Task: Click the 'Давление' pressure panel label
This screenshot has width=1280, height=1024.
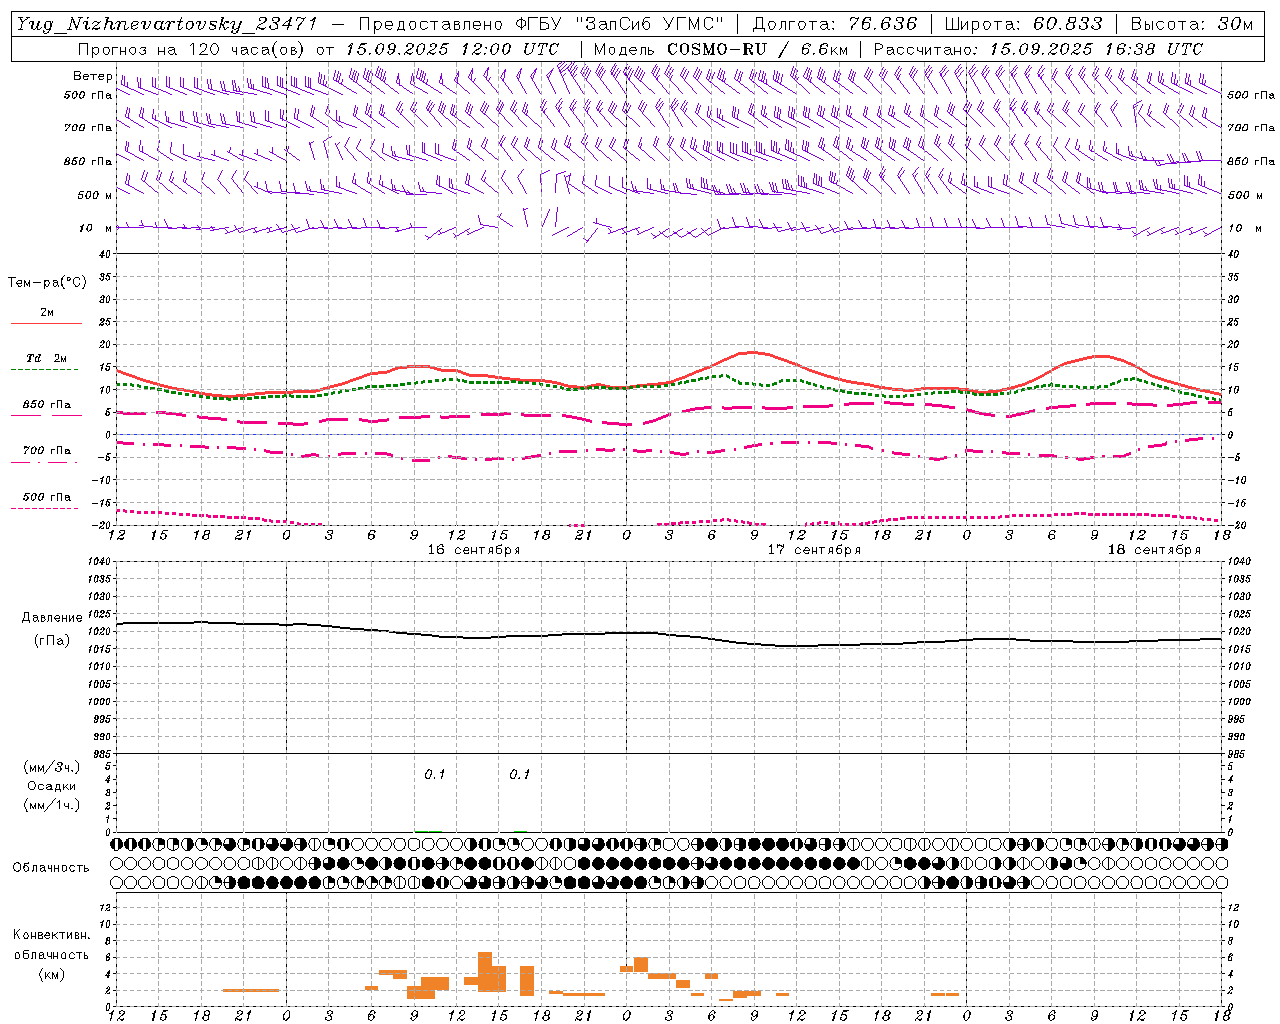Action: click(52, 618)
